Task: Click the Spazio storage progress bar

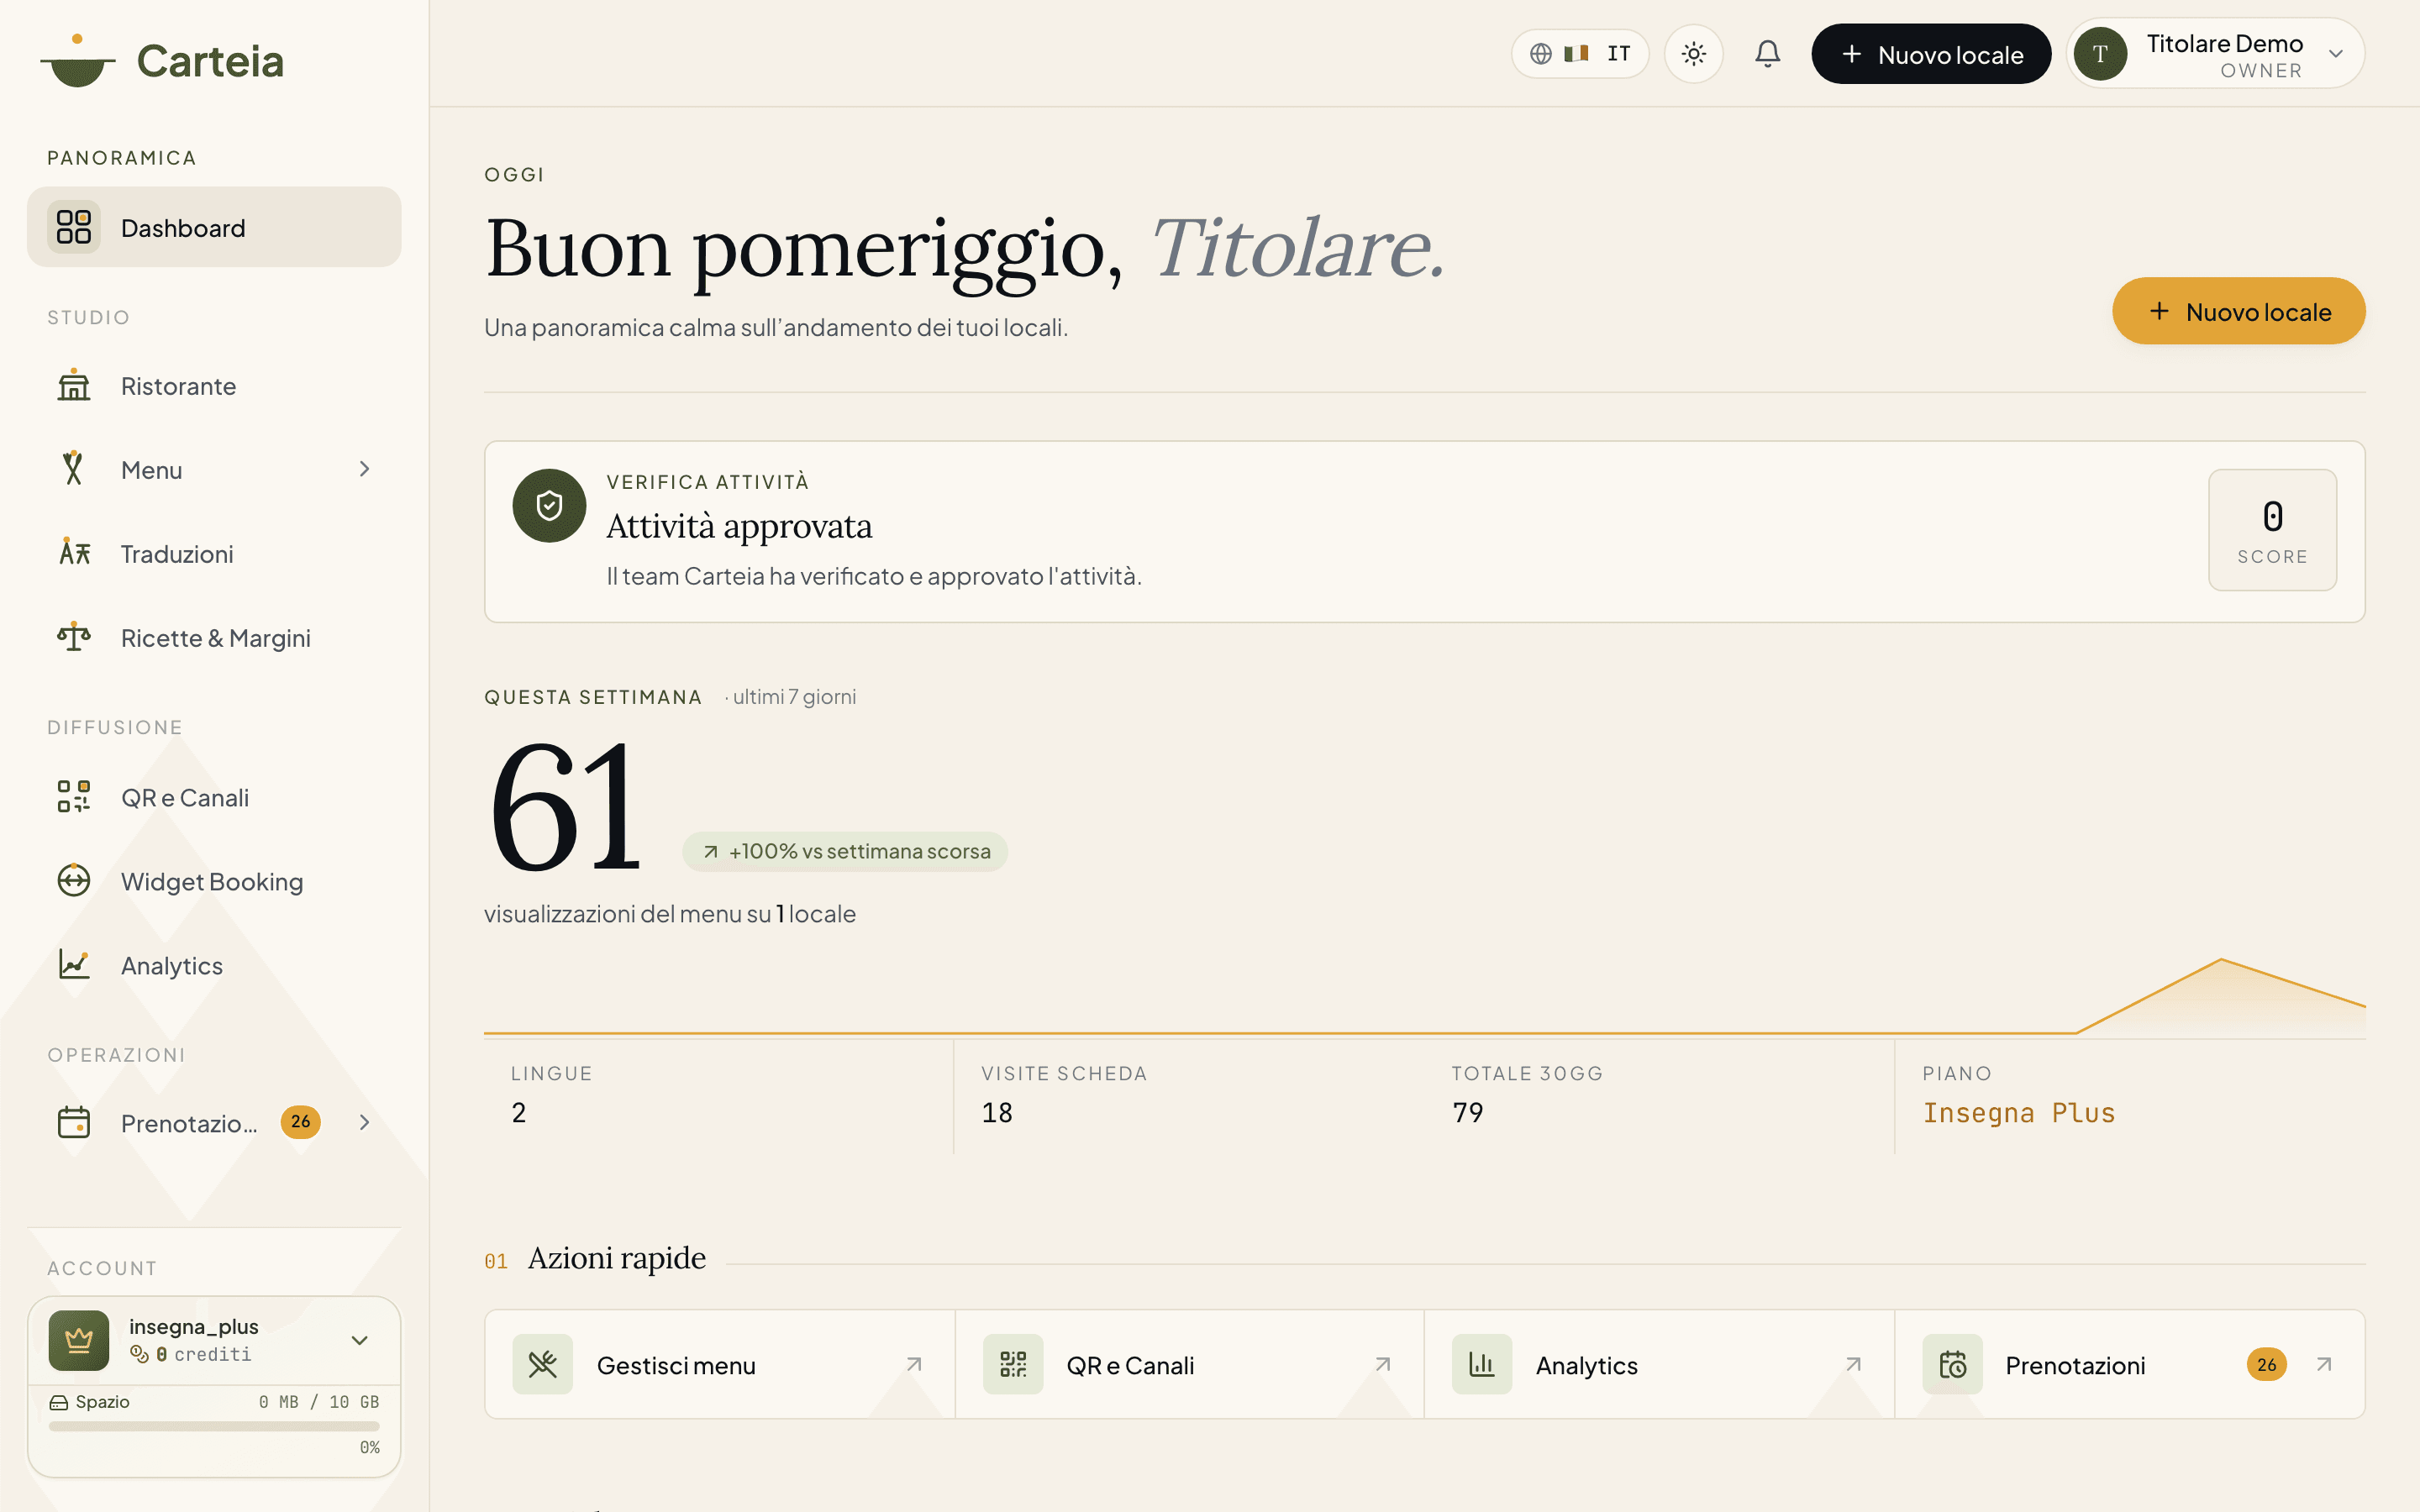Action: (214, 1426)
